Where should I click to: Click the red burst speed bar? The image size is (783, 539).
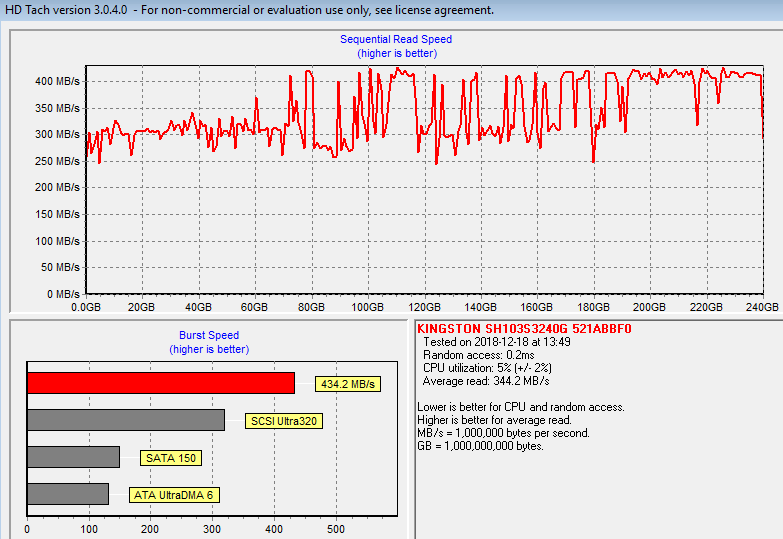click(161, 383)
